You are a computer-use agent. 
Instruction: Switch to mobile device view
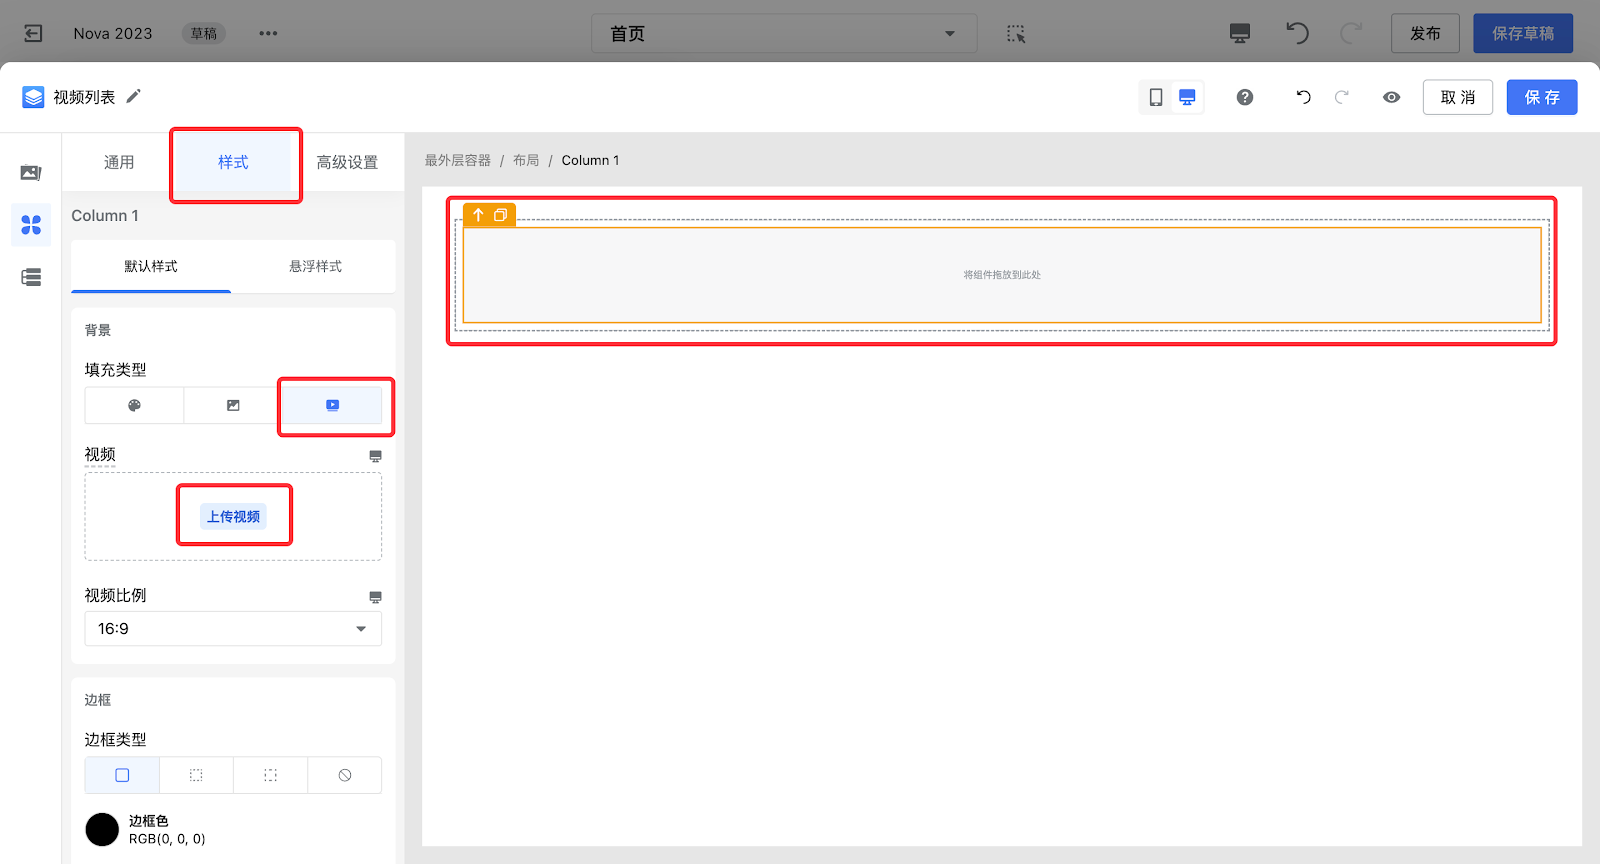(1155, 97)
